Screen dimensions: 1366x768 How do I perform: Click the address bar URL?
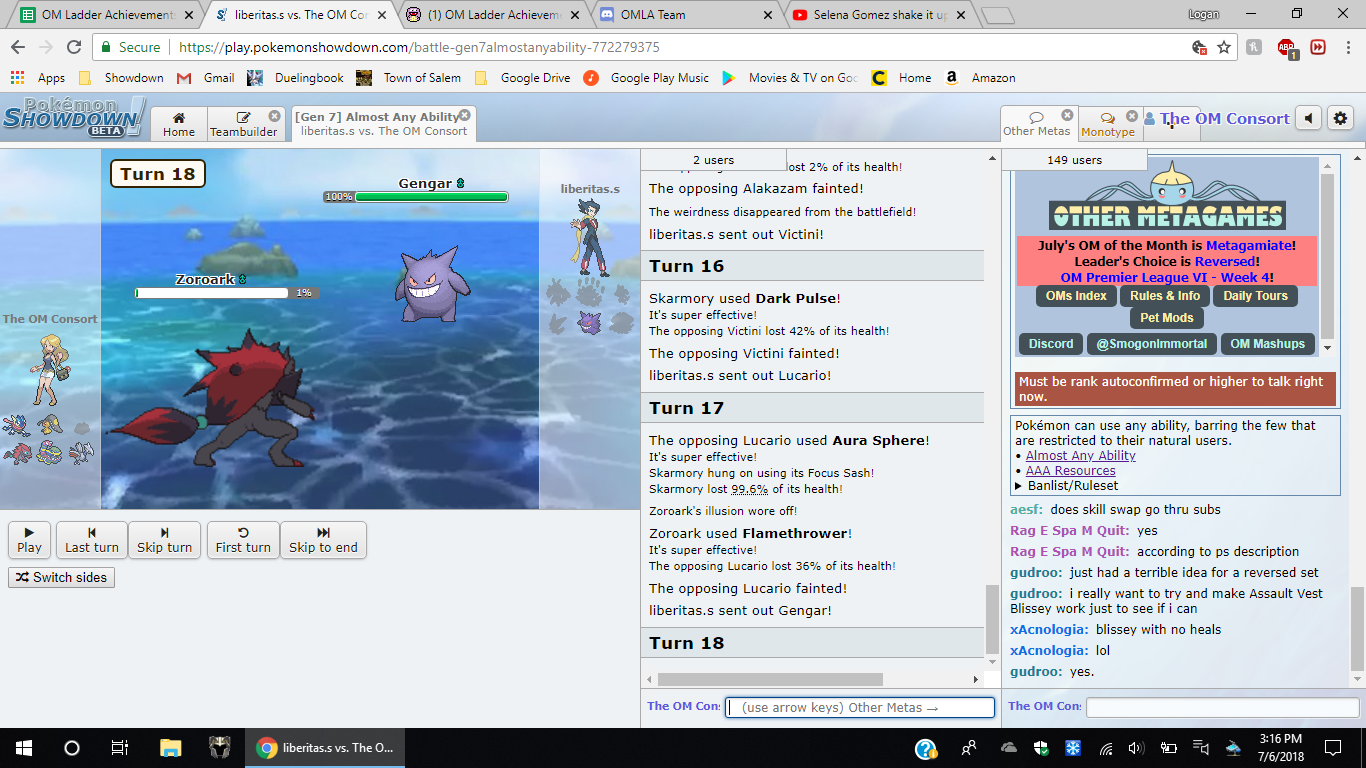(419, 47)
